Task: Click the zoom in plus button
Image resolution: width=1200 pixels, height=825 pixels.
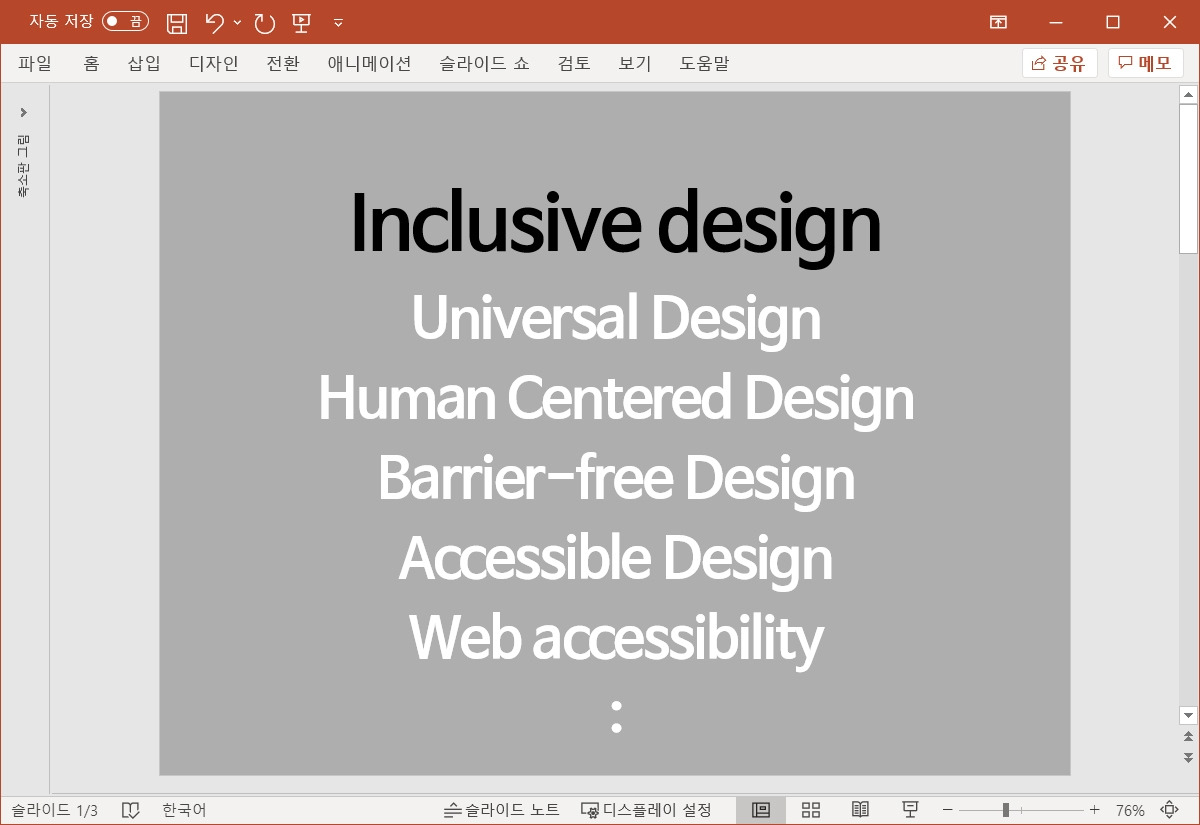Action: click(x=1094, y=810)
